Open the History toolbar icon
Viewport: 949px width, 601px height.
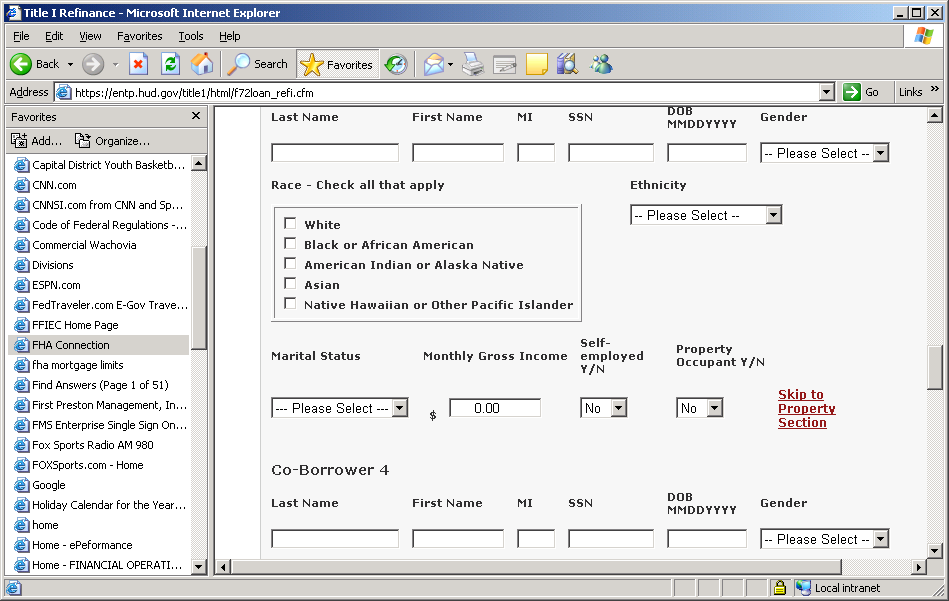[396, 64]
